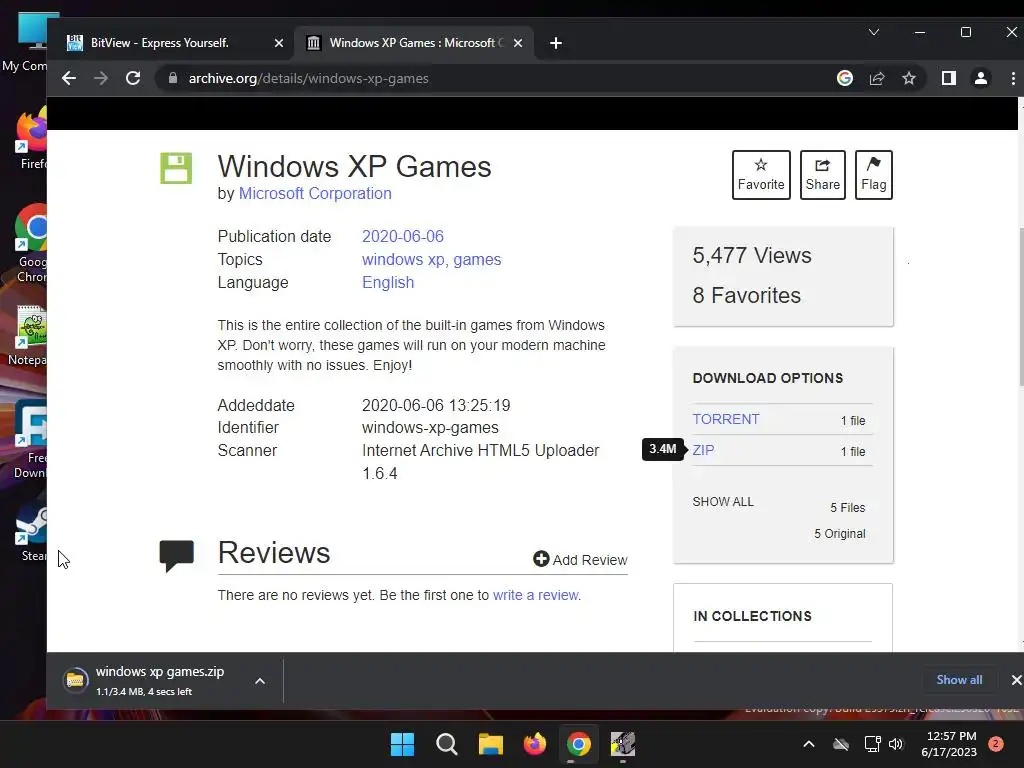Click the page vertical scrollbar
Screen dimensions: 1024x768
coord(1020,307)
